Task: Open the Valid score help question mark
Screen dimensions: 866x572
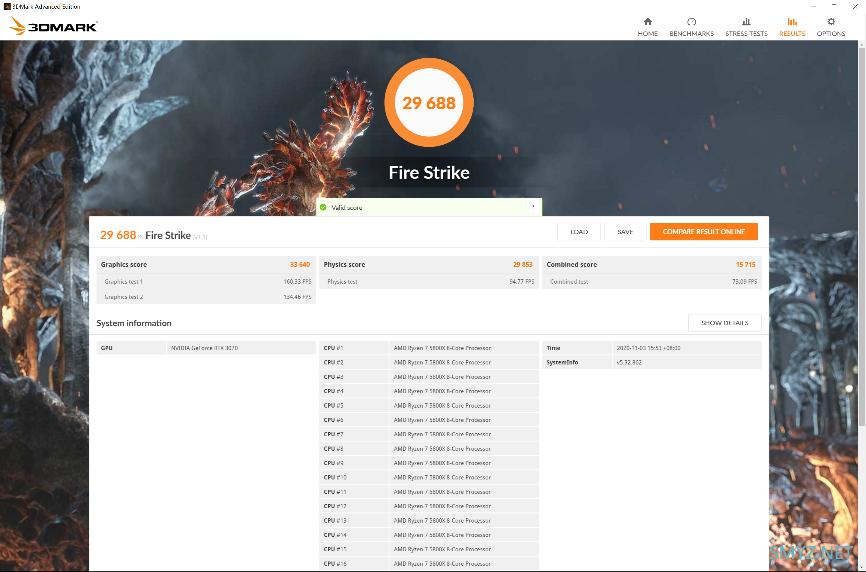Action: 533,207
